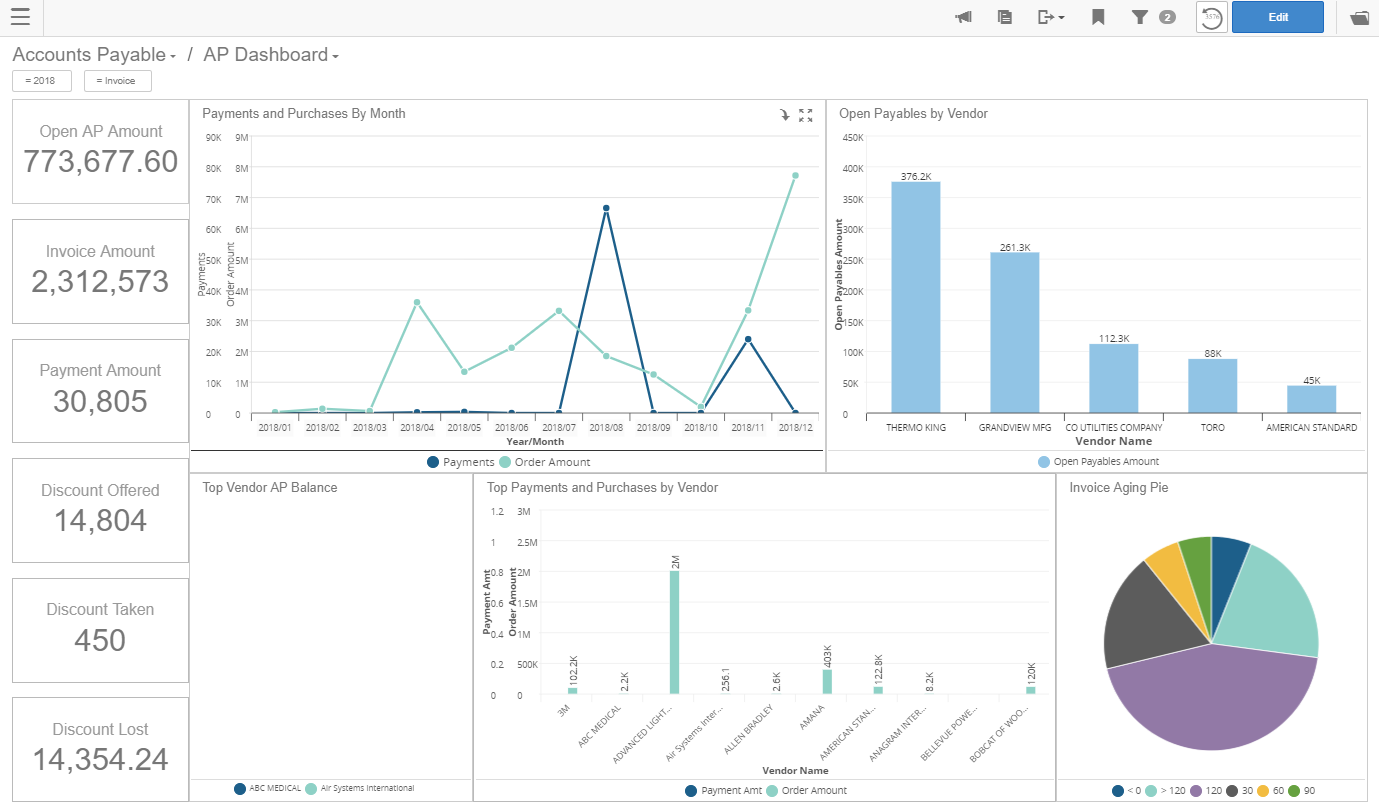The image size is (1379, 807).
Task: Select the = Invoice filter chip
Action: point(117,81)
